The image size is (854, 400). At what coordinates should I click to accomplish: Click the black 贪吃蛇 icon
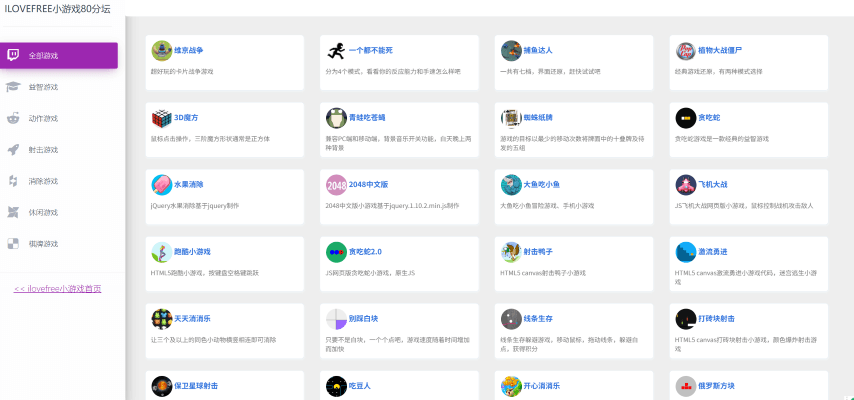click(x=686, y=118)
